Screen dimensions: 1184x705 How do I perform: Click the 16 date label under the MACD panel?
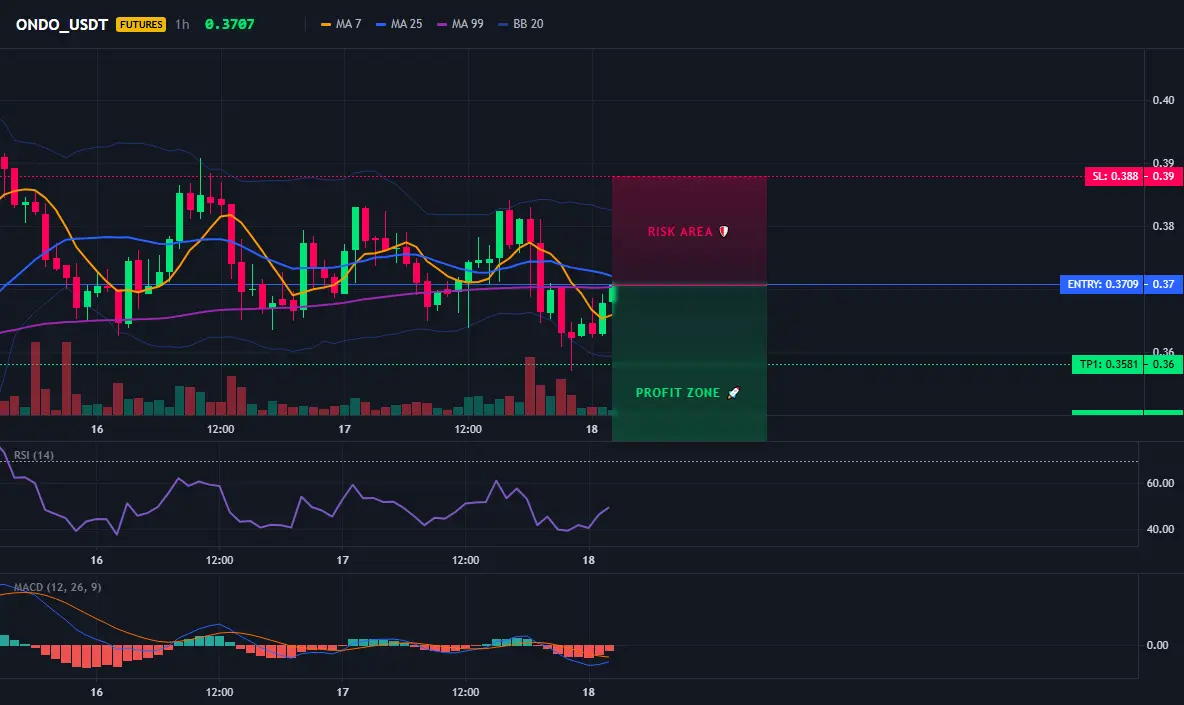coord(97,692)
